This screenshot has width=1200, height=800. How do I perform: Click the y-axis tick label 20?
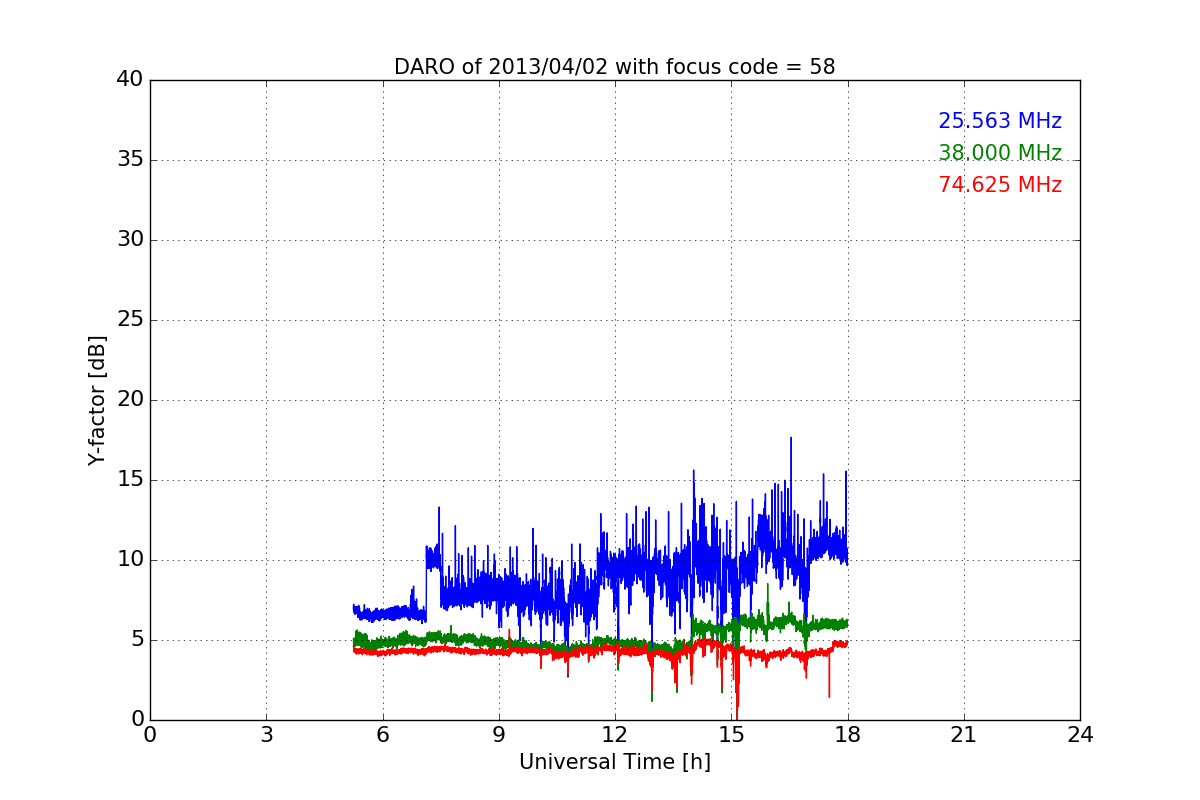[130, 400]
